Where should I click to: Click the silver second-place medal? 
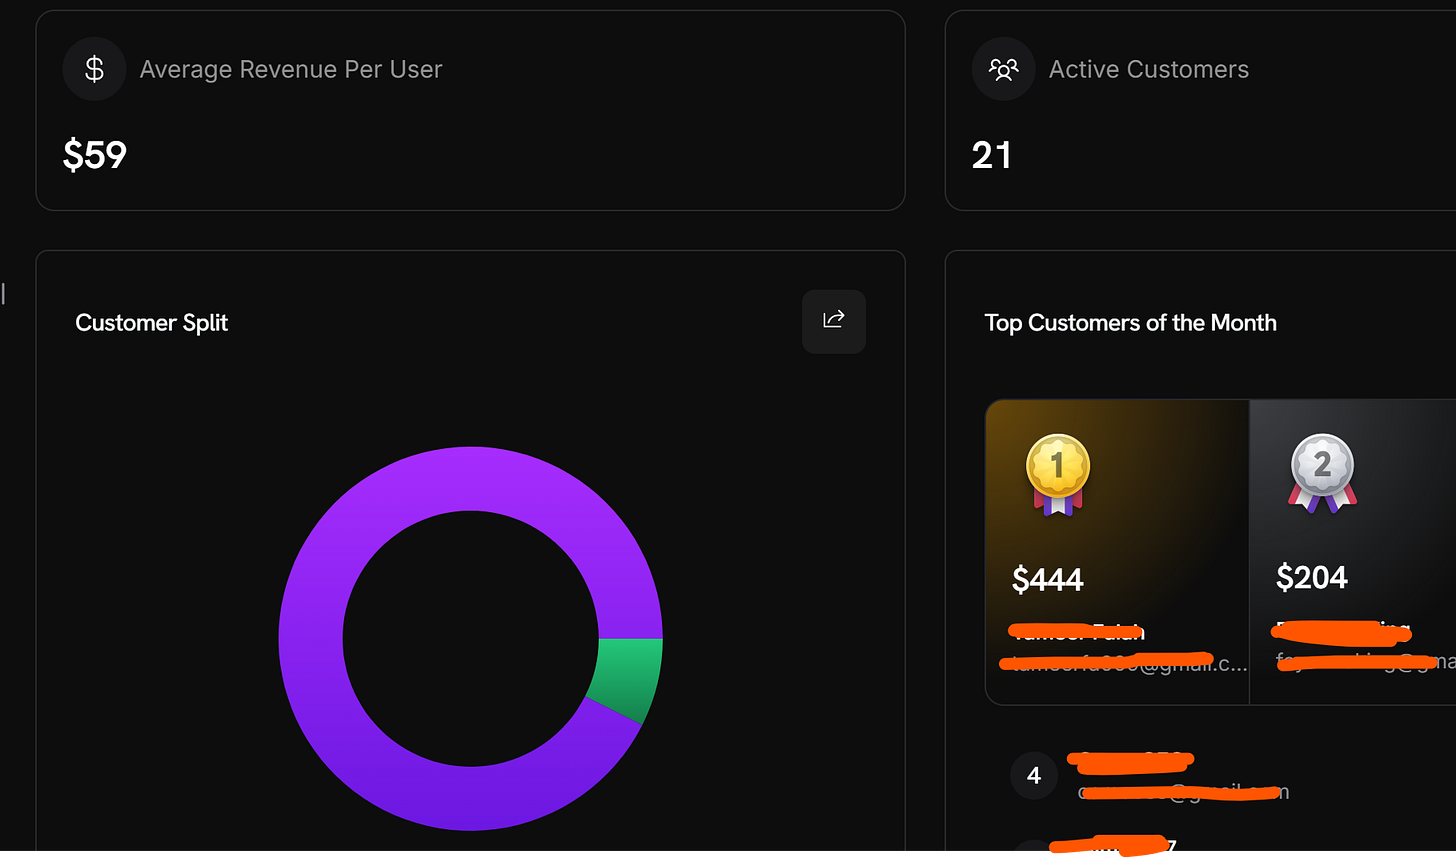(1322, 473)
